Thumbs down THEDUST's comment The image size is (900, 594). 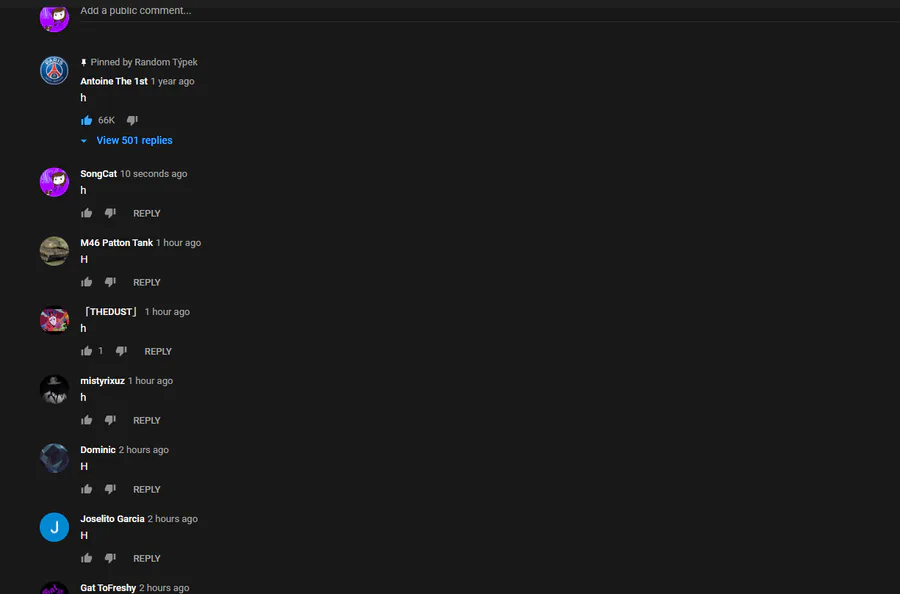pyautogui.click(x=121, y=351)
